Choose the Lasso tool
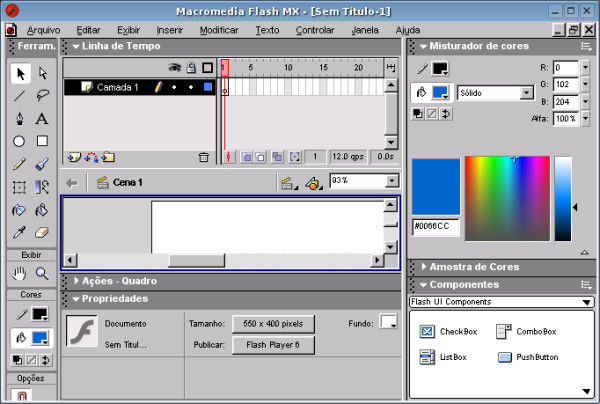Screen dimensions: 600x404 click(42, 96)
